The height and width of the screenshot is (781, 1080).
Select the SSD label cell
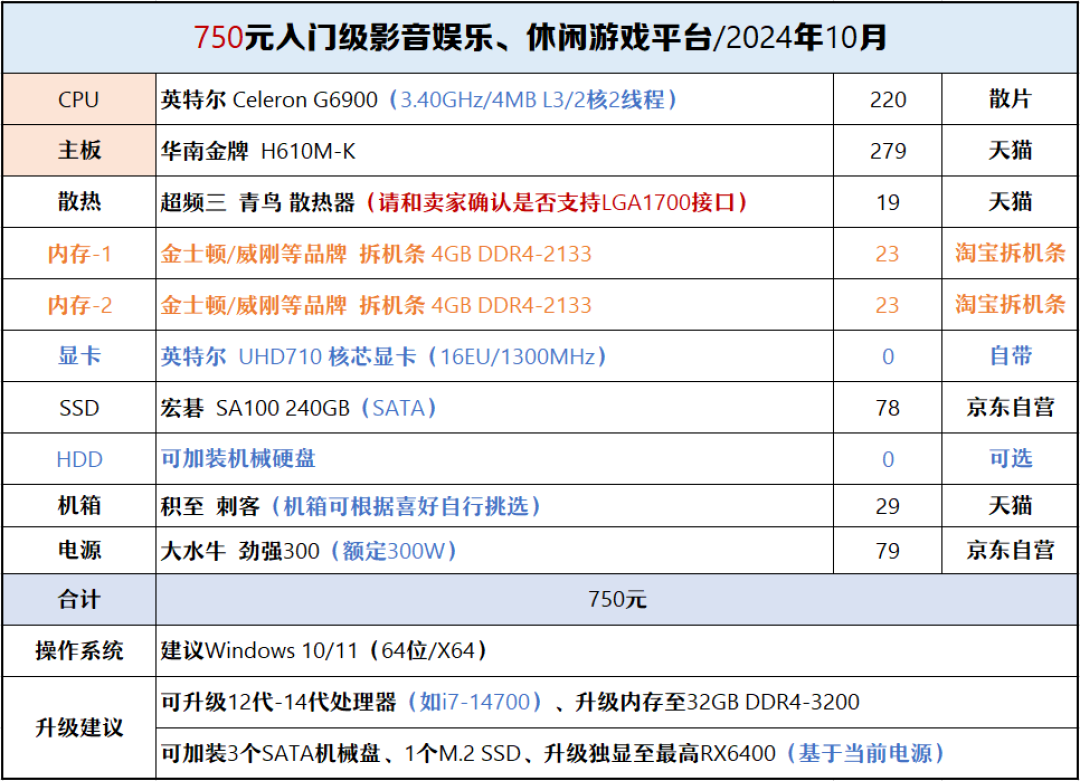[x=79, y=408]
